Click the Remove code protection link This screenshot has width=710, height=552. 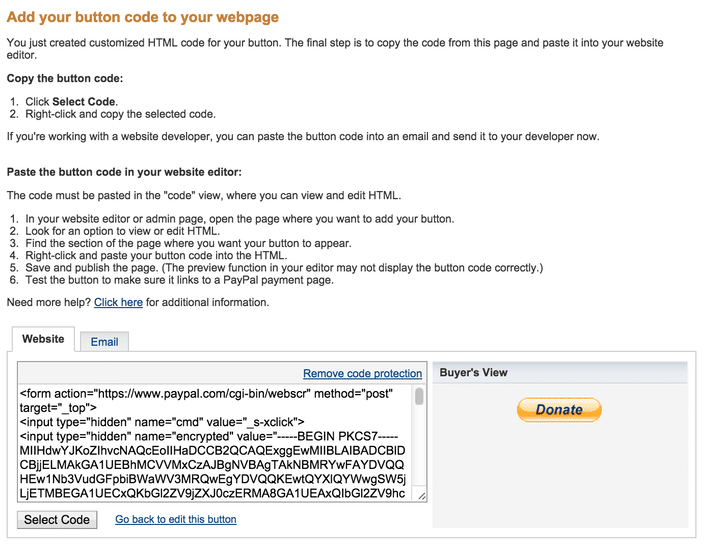pyautogui.click(x=362, y=374)
